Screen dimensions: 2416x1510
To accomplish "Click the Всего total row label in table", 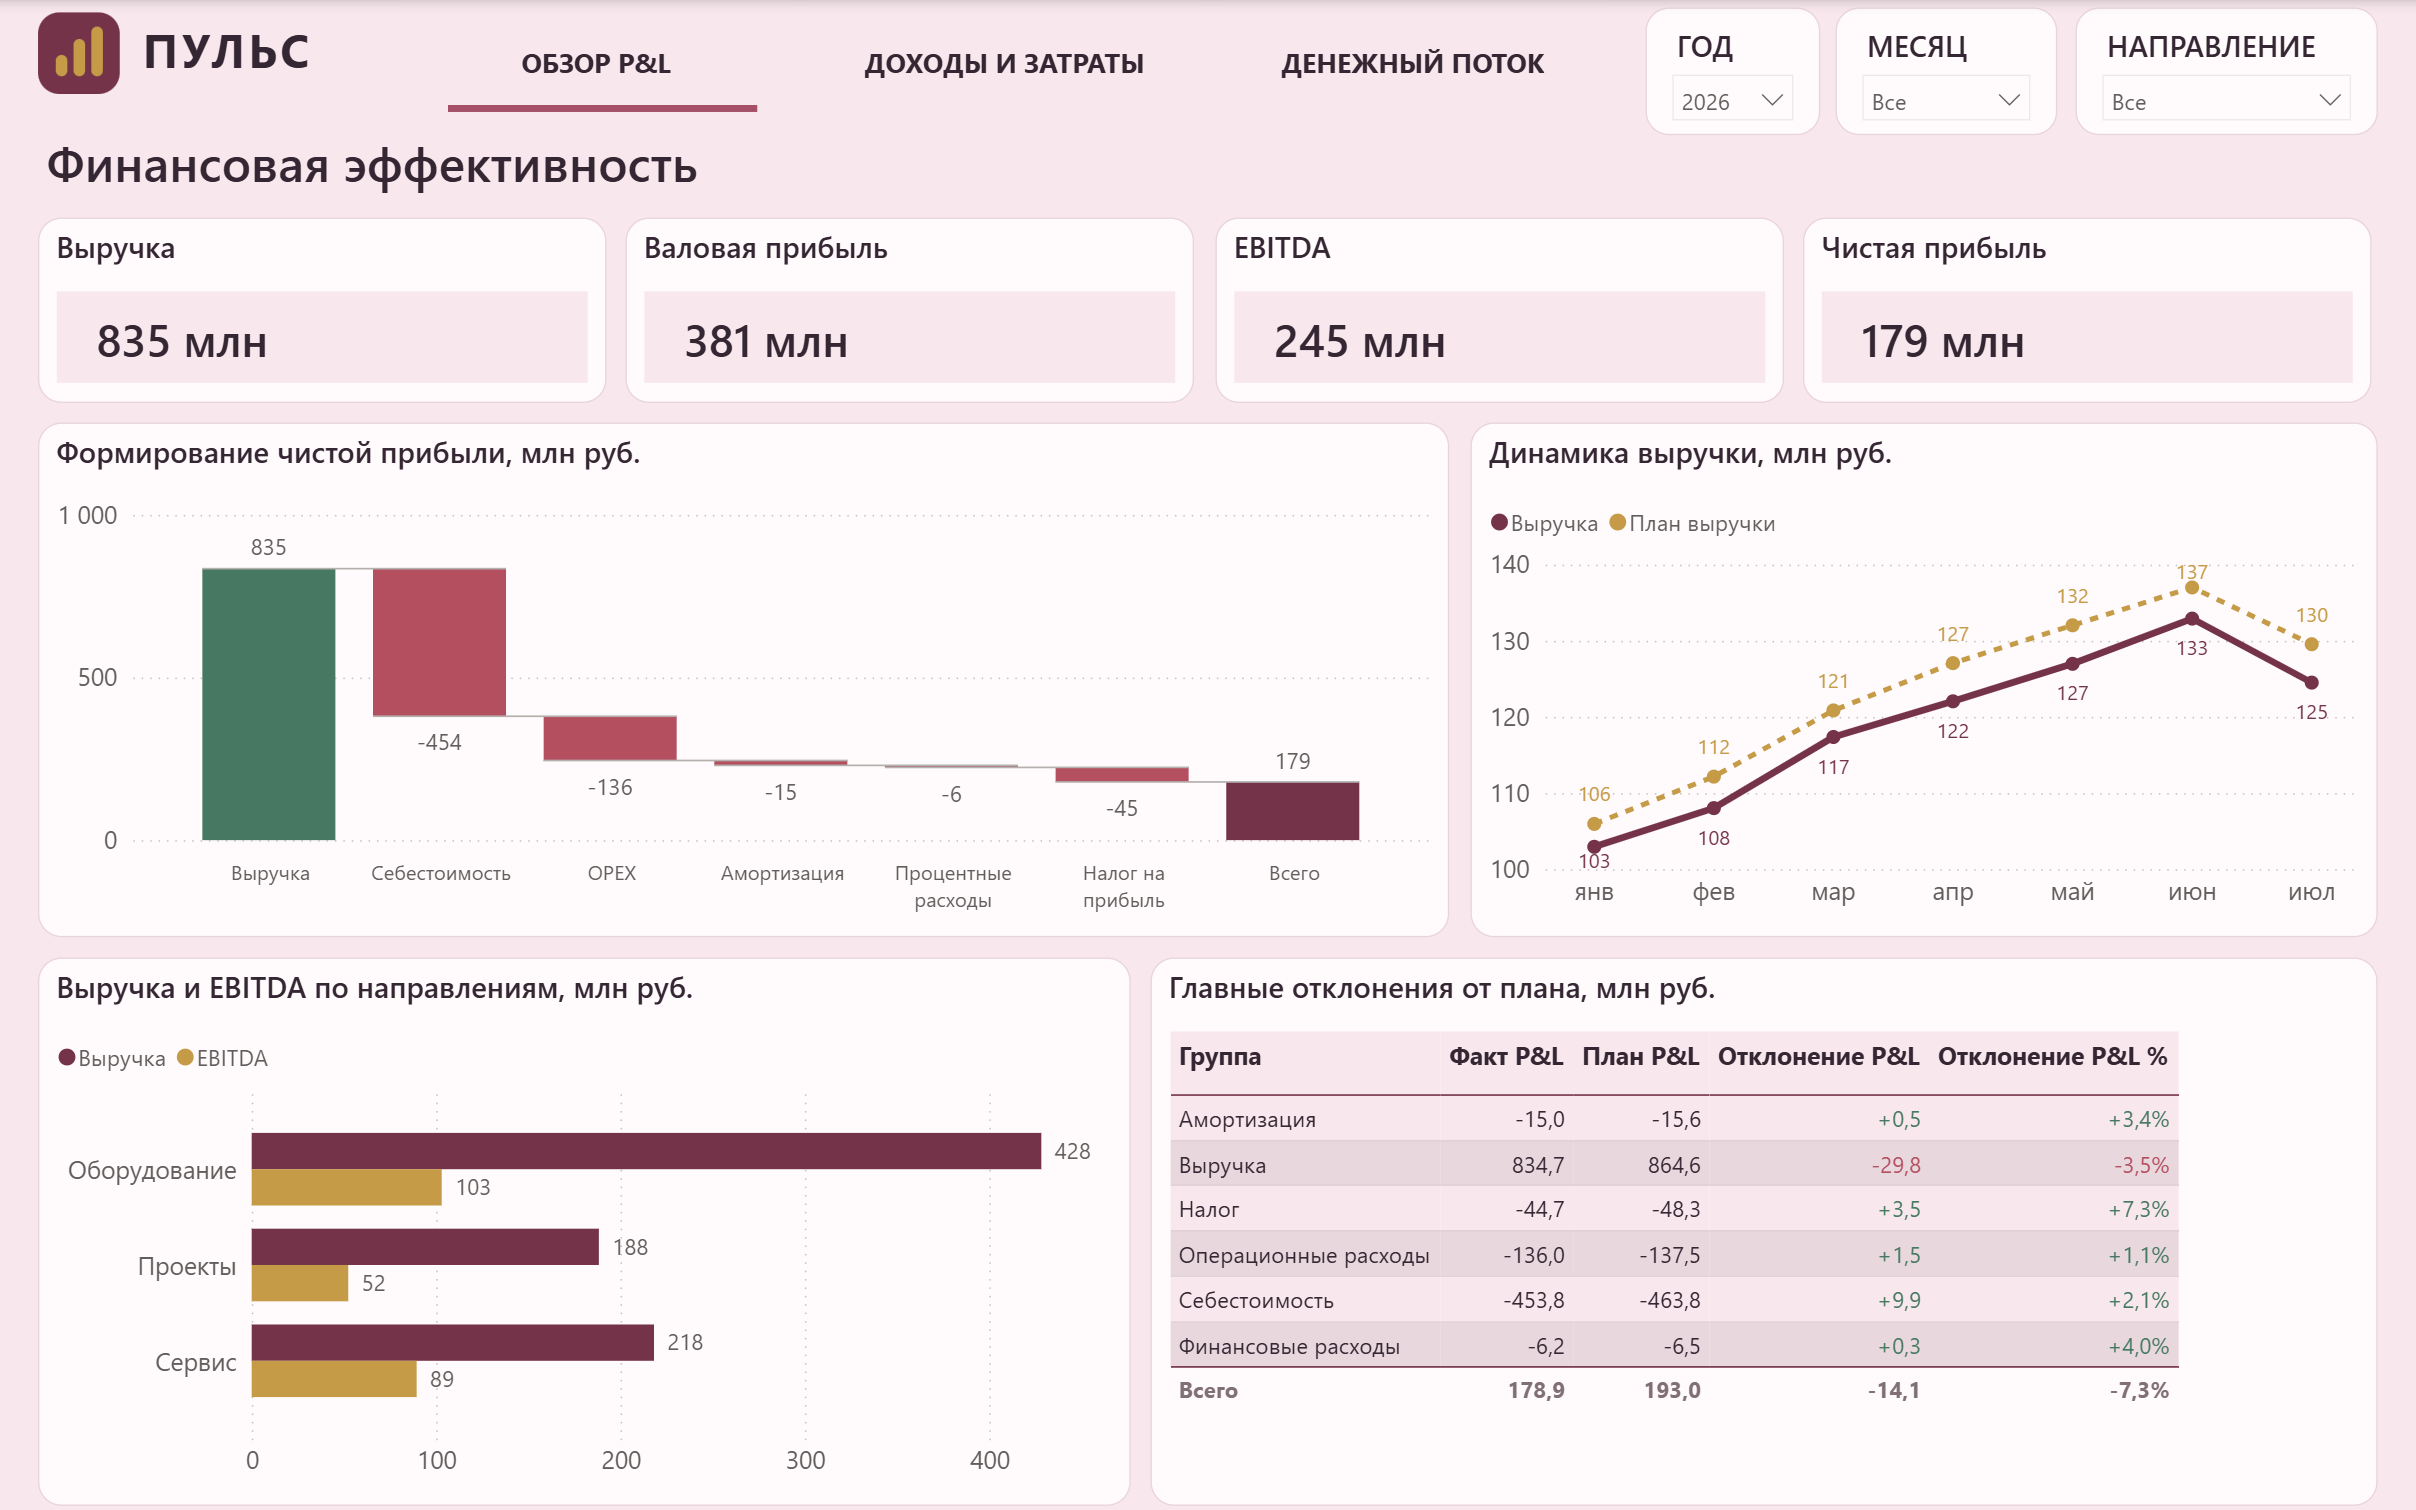I will 1208,1391.
